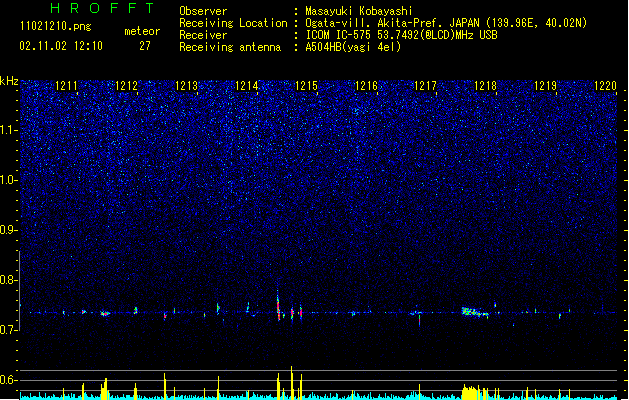This screenshot has height=400, width=629.
Task: Click the Receiving Location label
Action: click(x=233, y=23)
